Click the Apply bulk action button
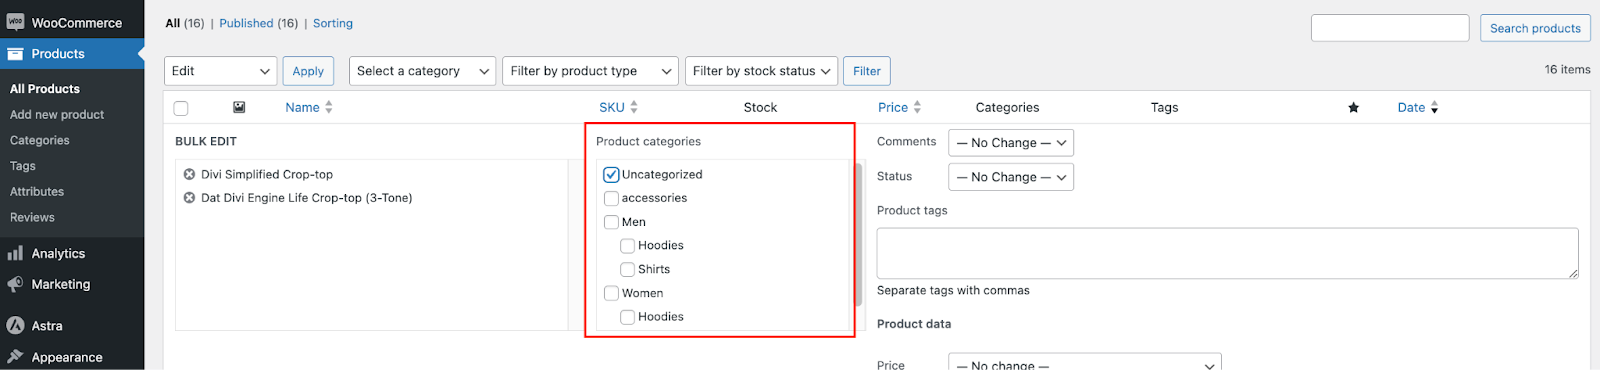This screenshot has width=1600, height=370. tap(308, 71)
